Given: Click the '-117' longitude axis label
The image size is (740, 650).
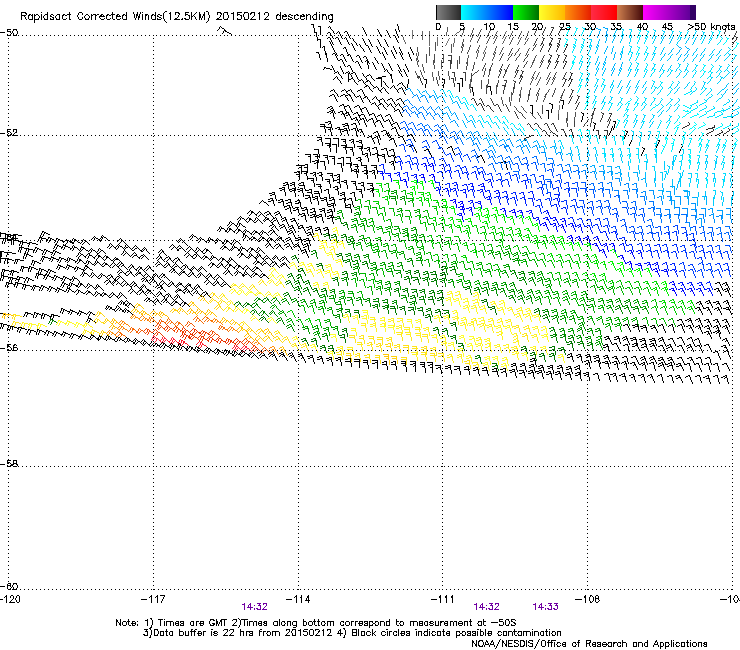Looking at the screenshot, I should point(153,599).
